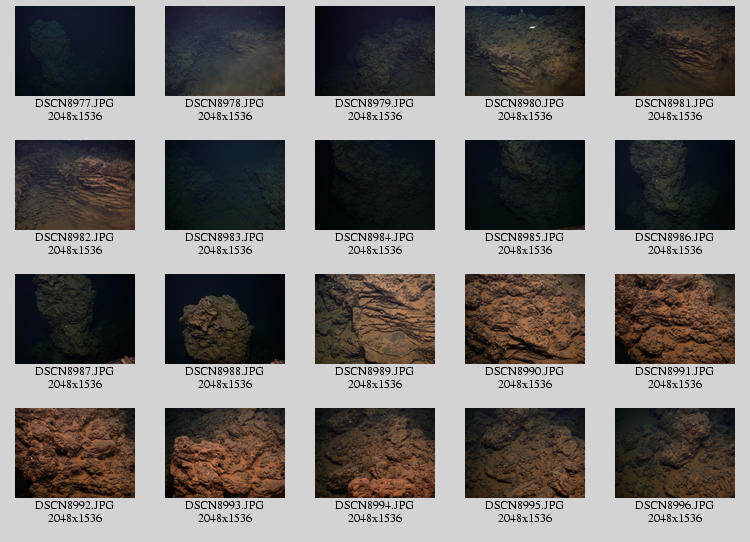
Task: View the DSCN8986.JPG rock pillar thumbnail
Action: tap(675, 185)
